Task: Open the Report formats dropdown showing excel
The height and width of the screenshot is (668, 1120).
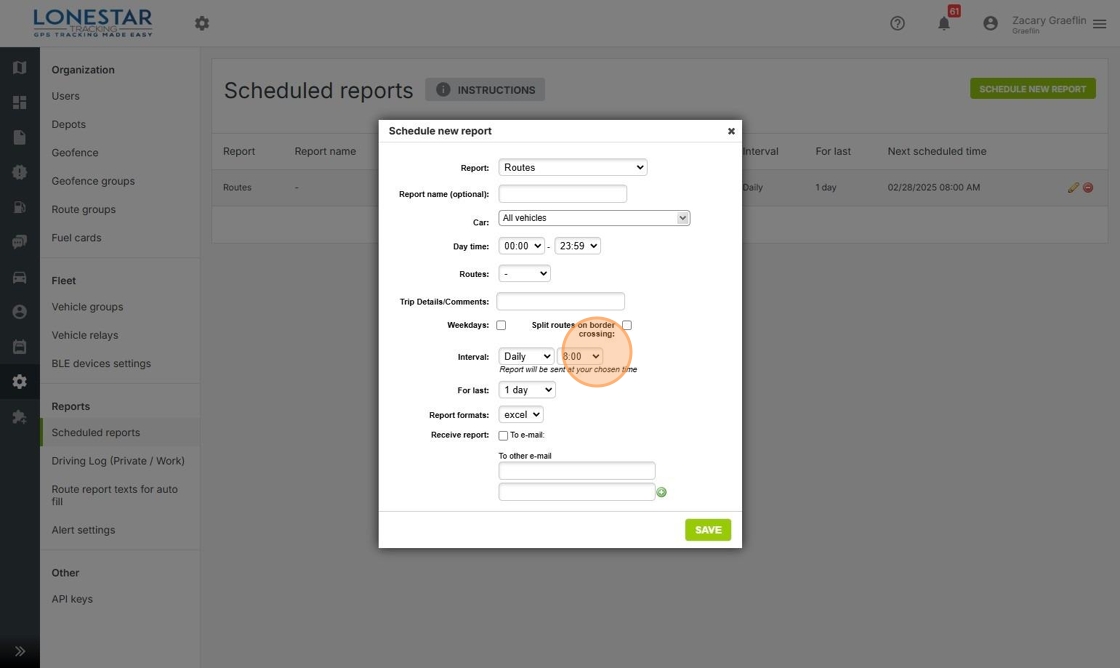Action: pos(521,414)
